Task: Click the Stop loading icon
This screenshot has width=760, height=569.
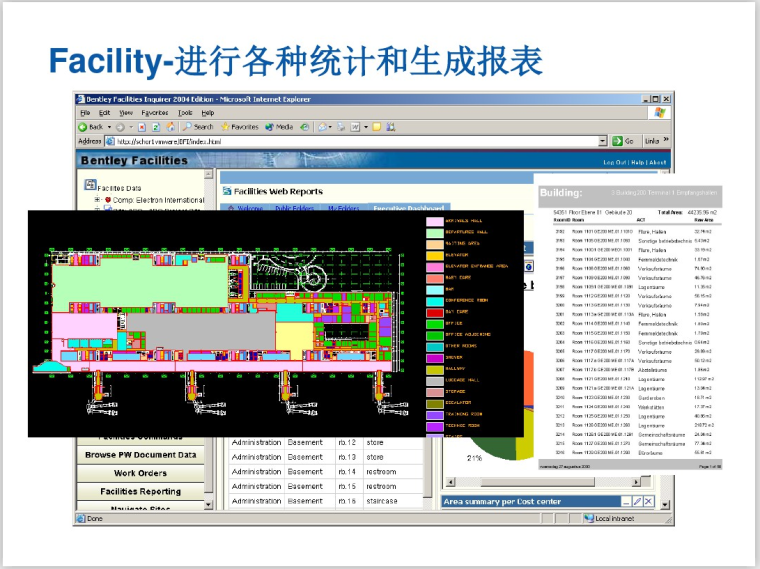Action: 143,127
